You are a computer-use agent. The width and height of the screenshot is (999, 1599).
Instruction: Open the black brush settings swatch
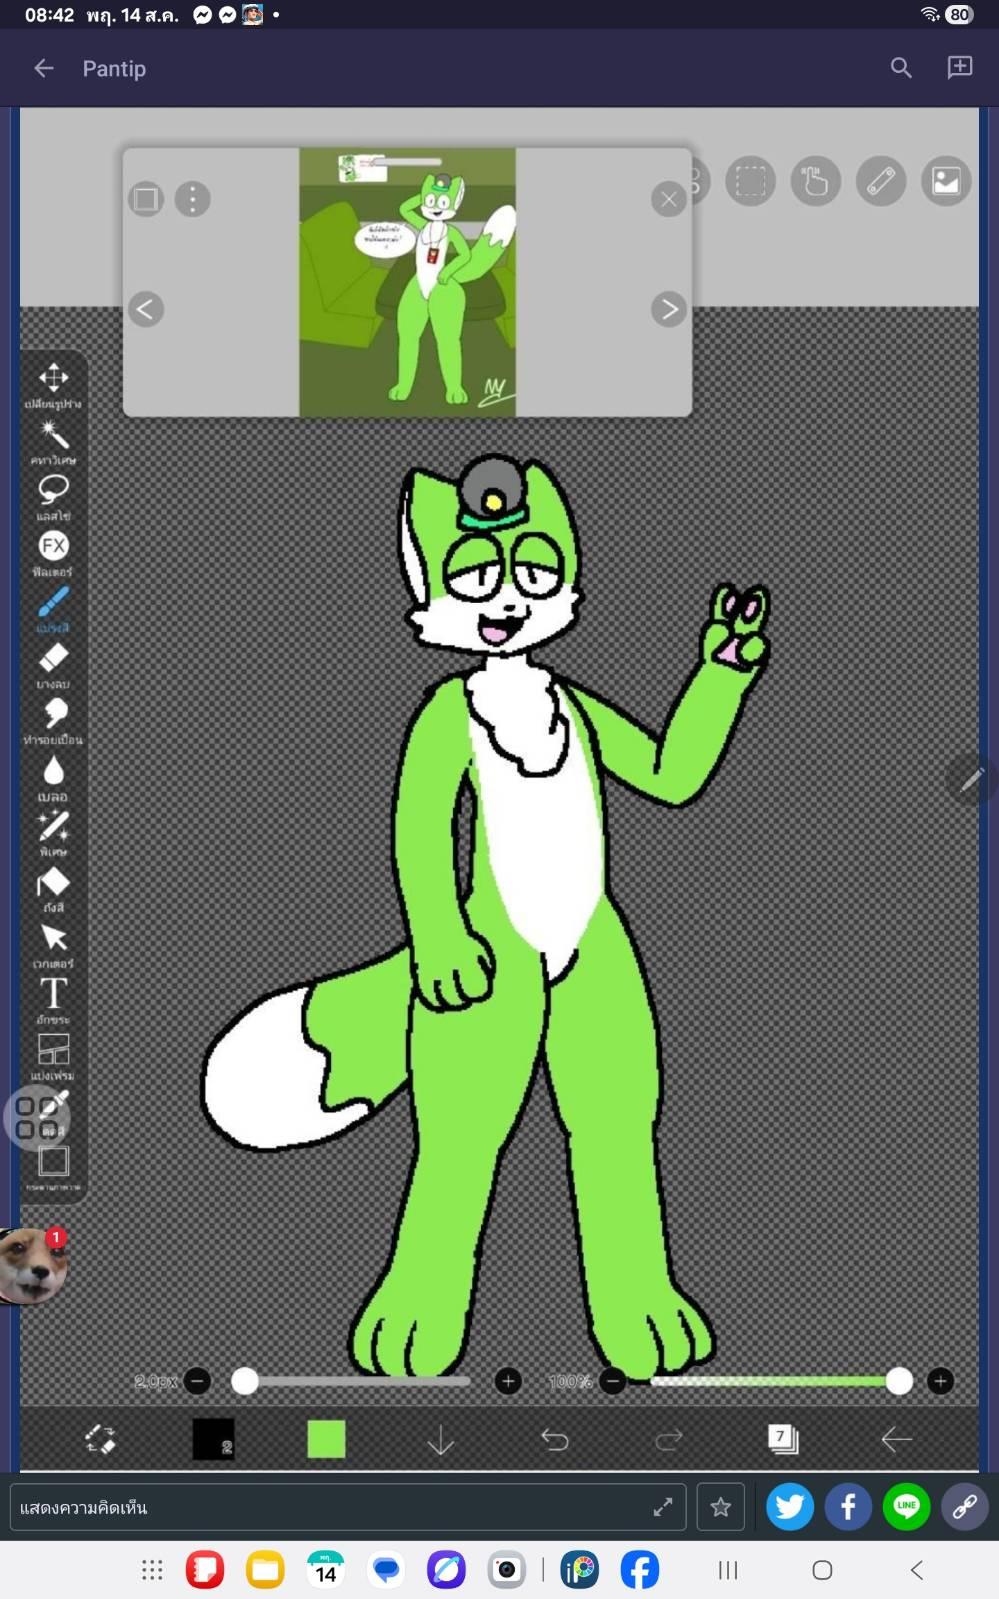pyautogui.click(x=213, y=1439)
